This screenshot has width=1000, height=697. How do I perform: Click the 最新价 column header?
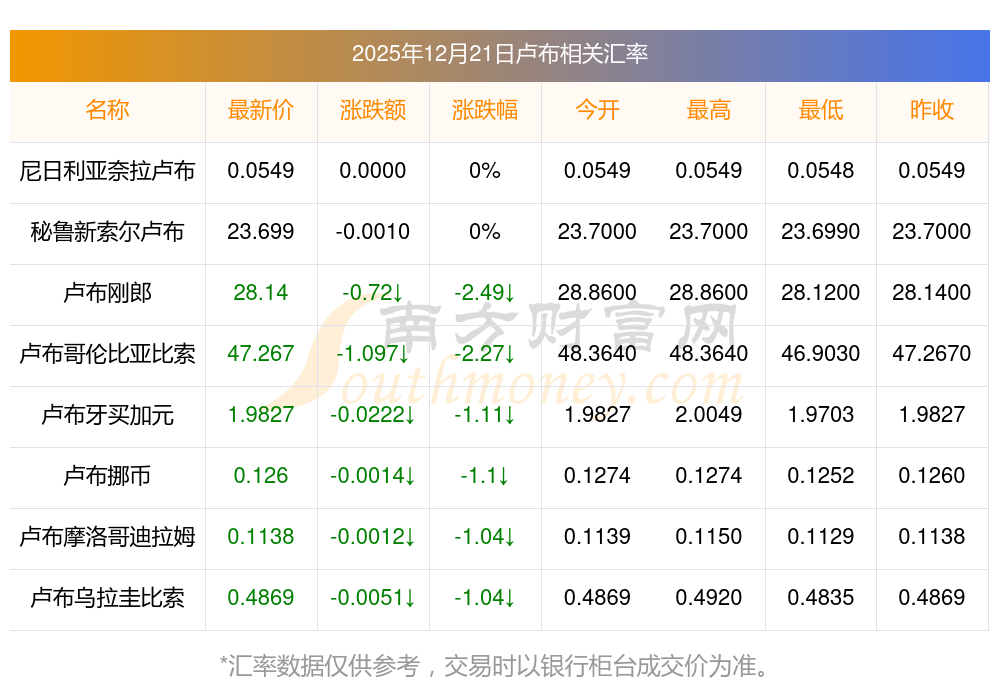point(260,110)
